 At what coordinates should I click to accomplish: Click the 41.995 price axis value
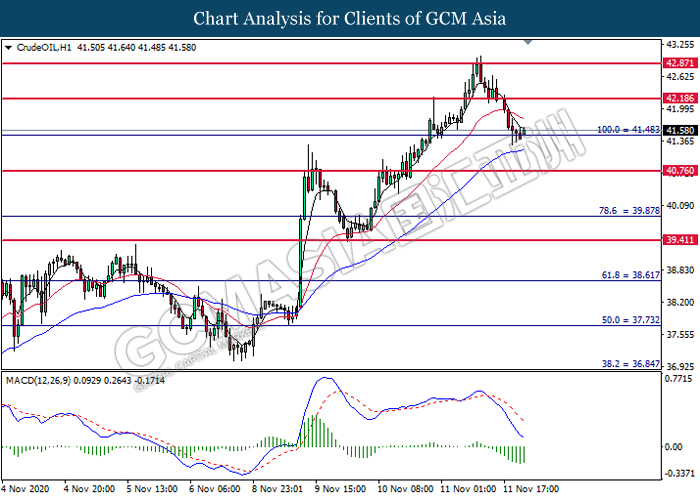(680, 109)
